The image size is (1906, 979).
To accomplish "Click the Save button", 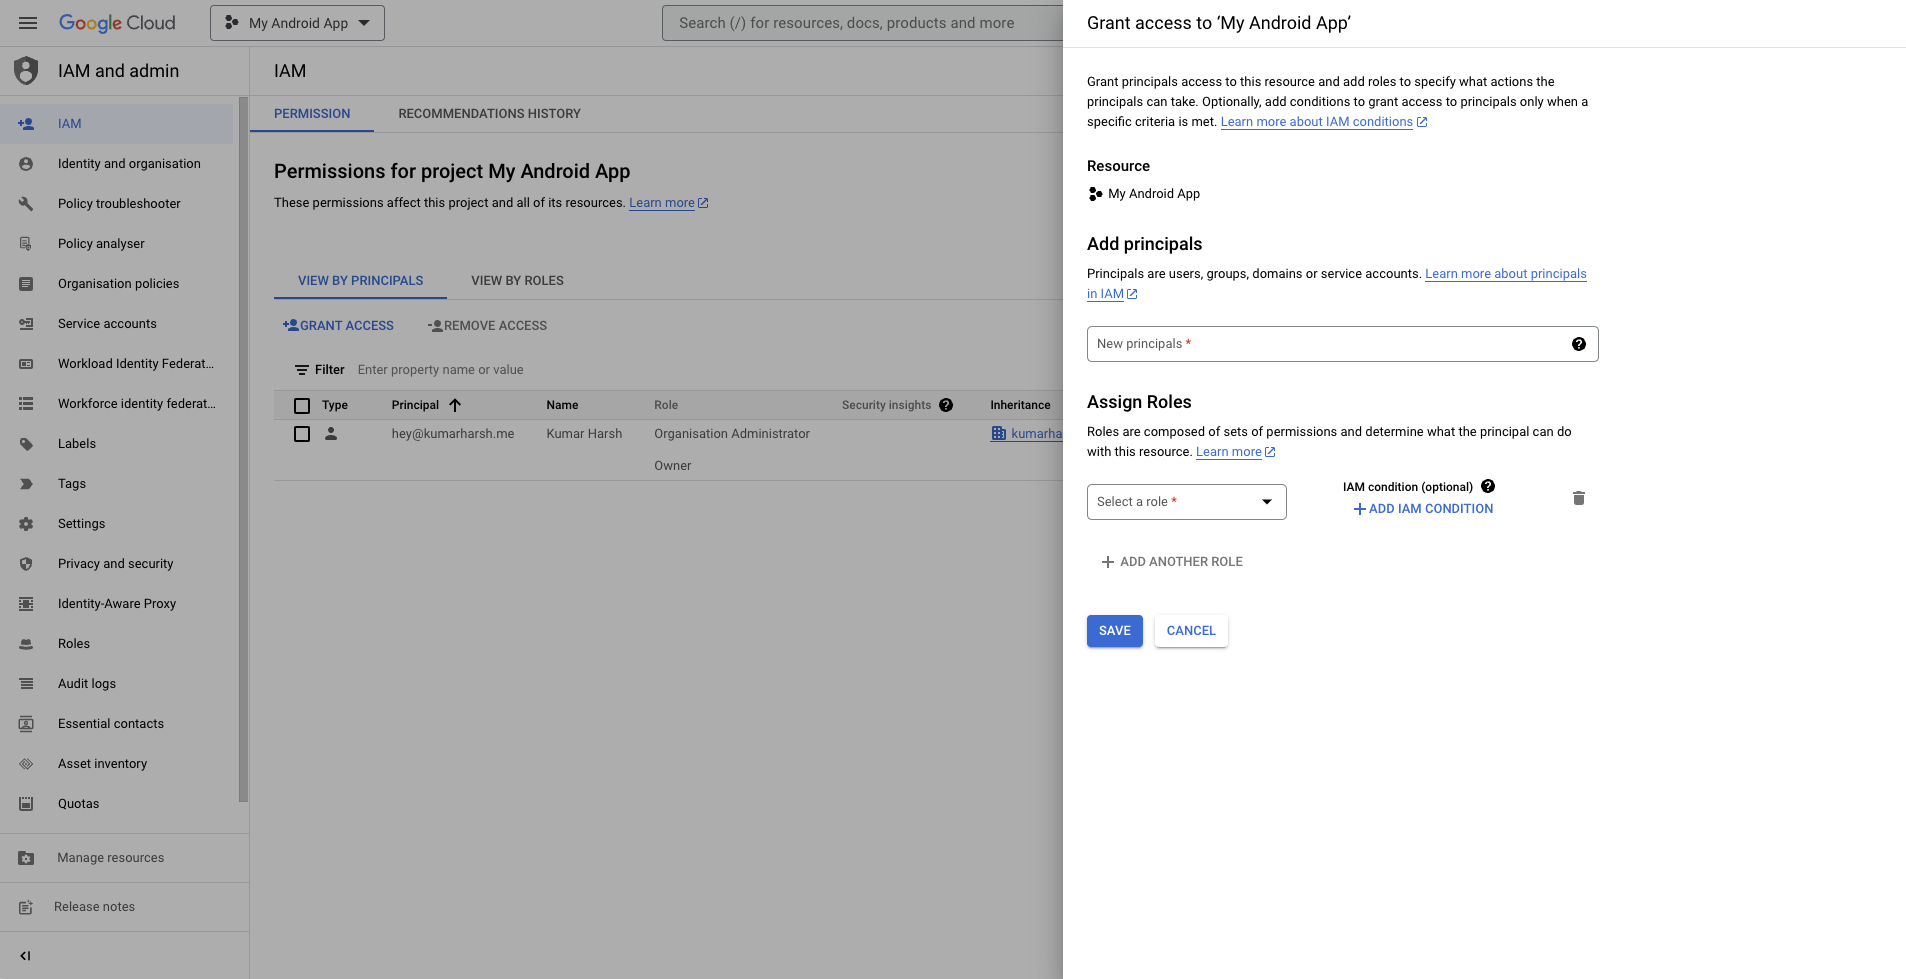I will [x=1114, y=631].
